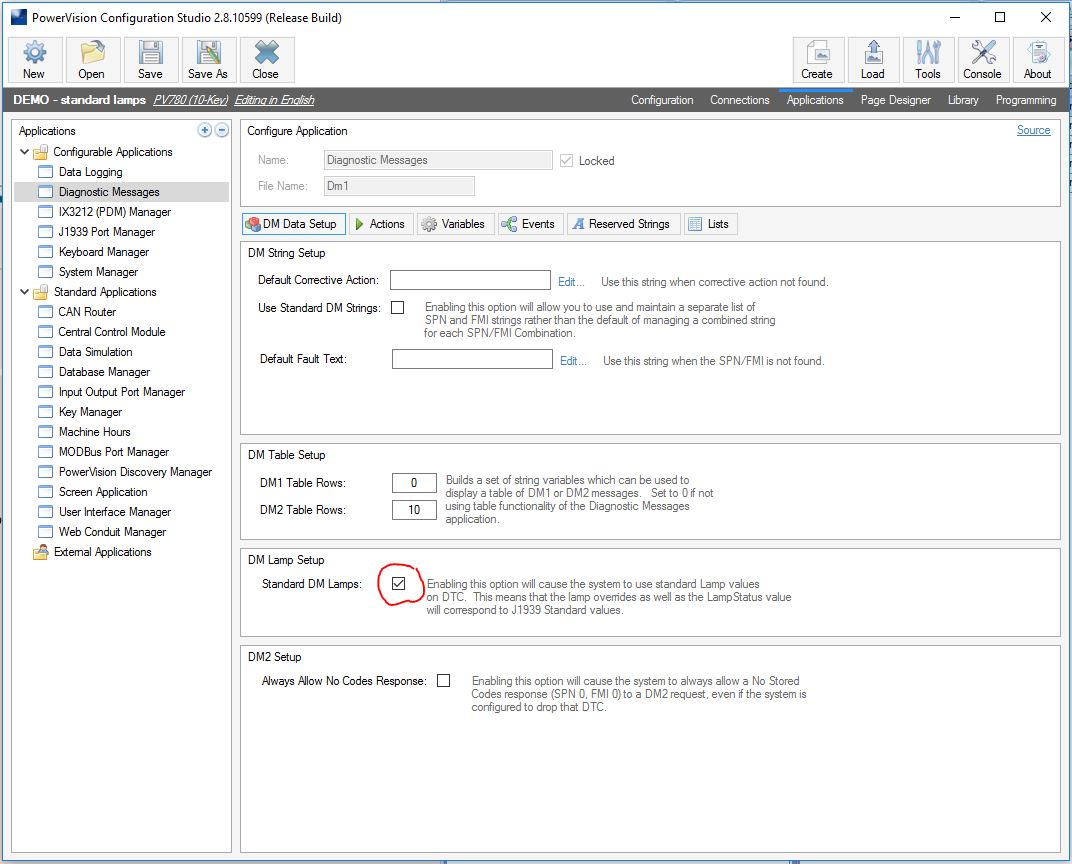Focus the Default Fault Text field

472,359
